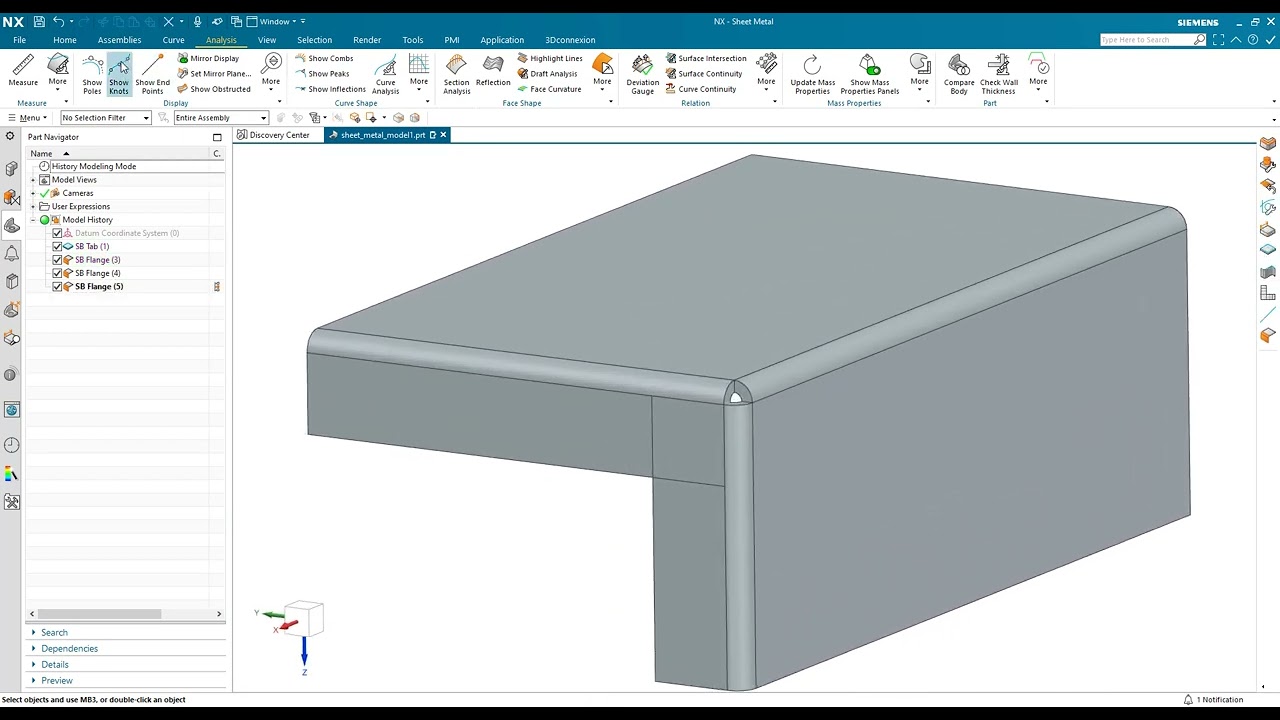Open the Notification bell in the sidebar

tap(12, 254)
